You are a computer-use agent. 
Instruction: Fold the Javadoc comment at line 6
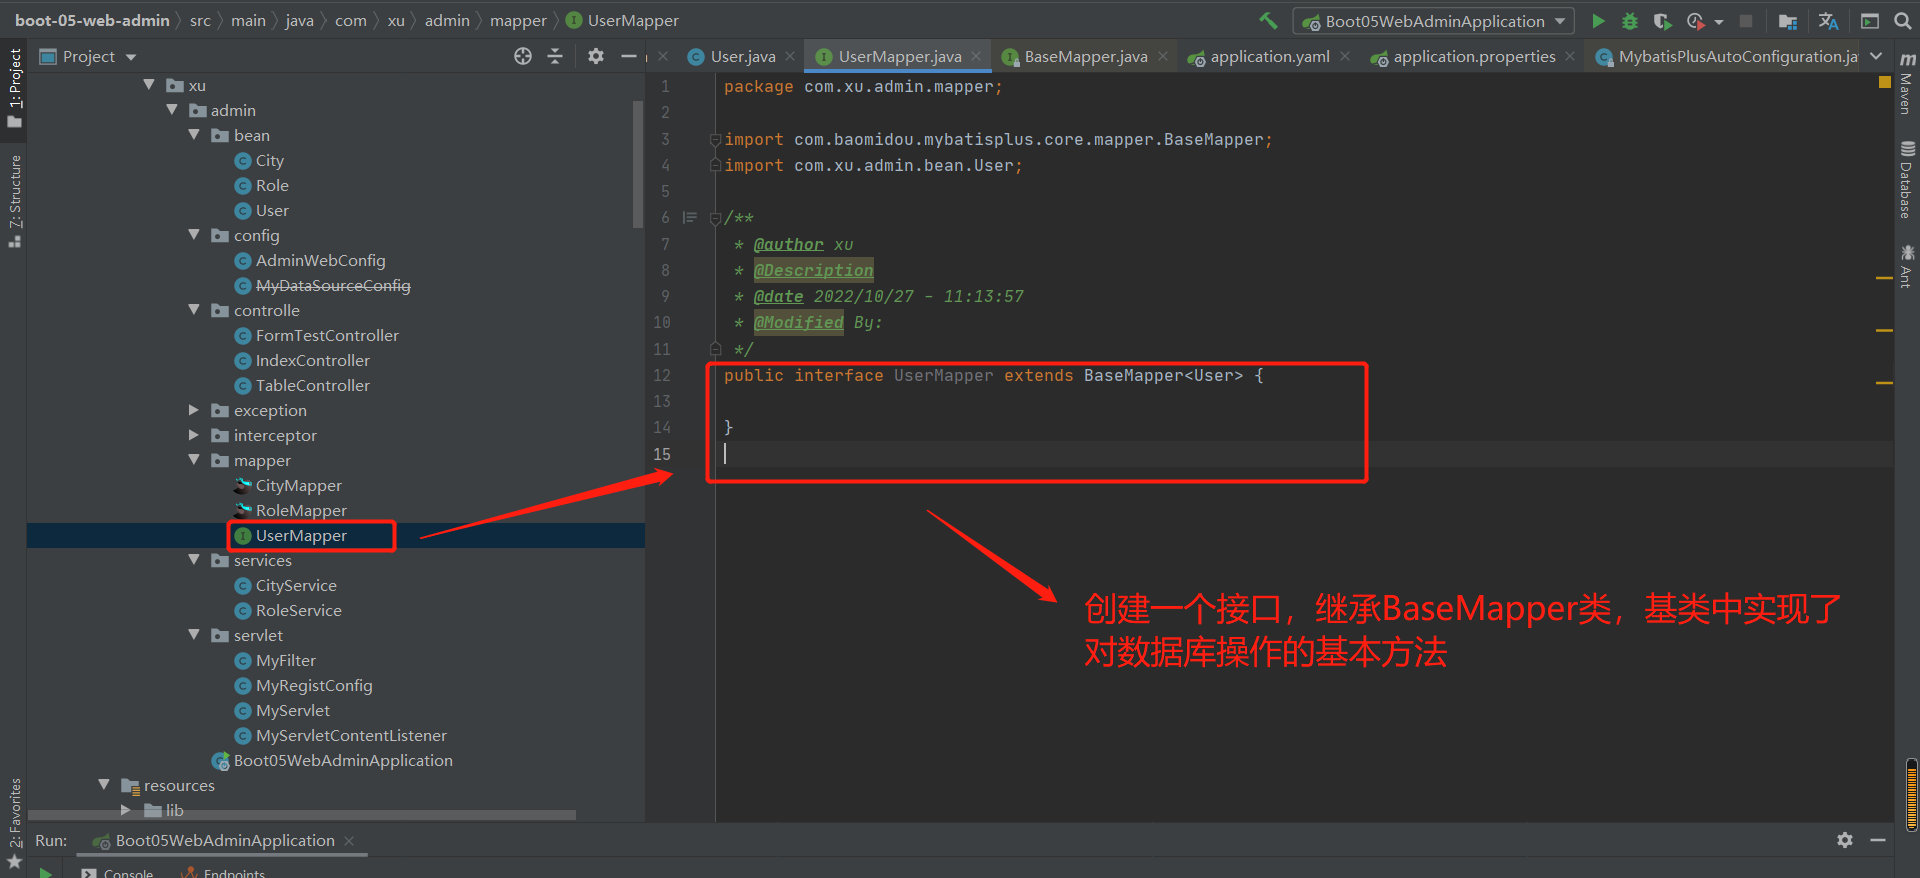(715, 218)
